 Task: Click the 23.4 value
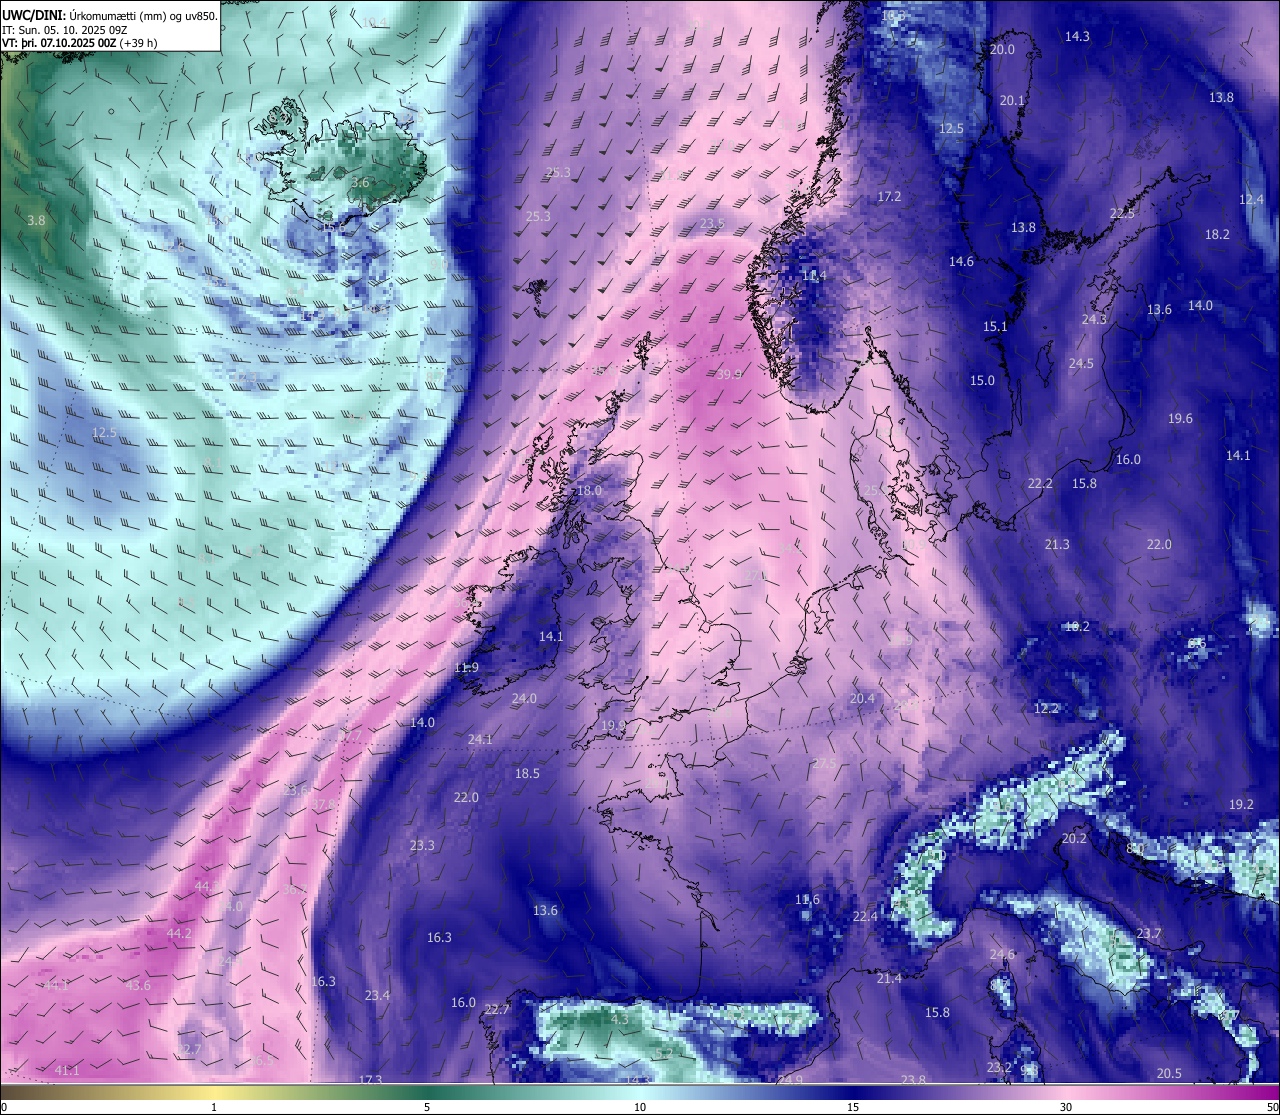377,995
